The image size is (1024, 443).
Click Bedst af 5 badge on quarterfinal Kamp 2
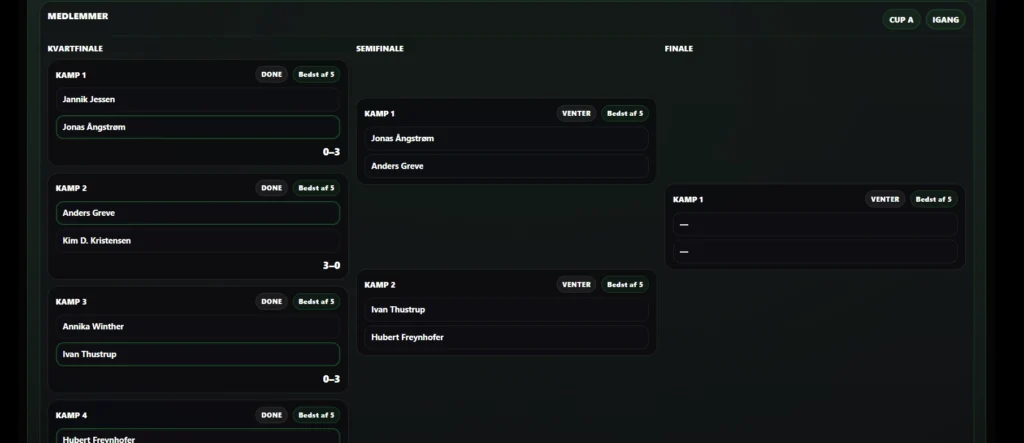pyautogui.click(x=316, y=188)
